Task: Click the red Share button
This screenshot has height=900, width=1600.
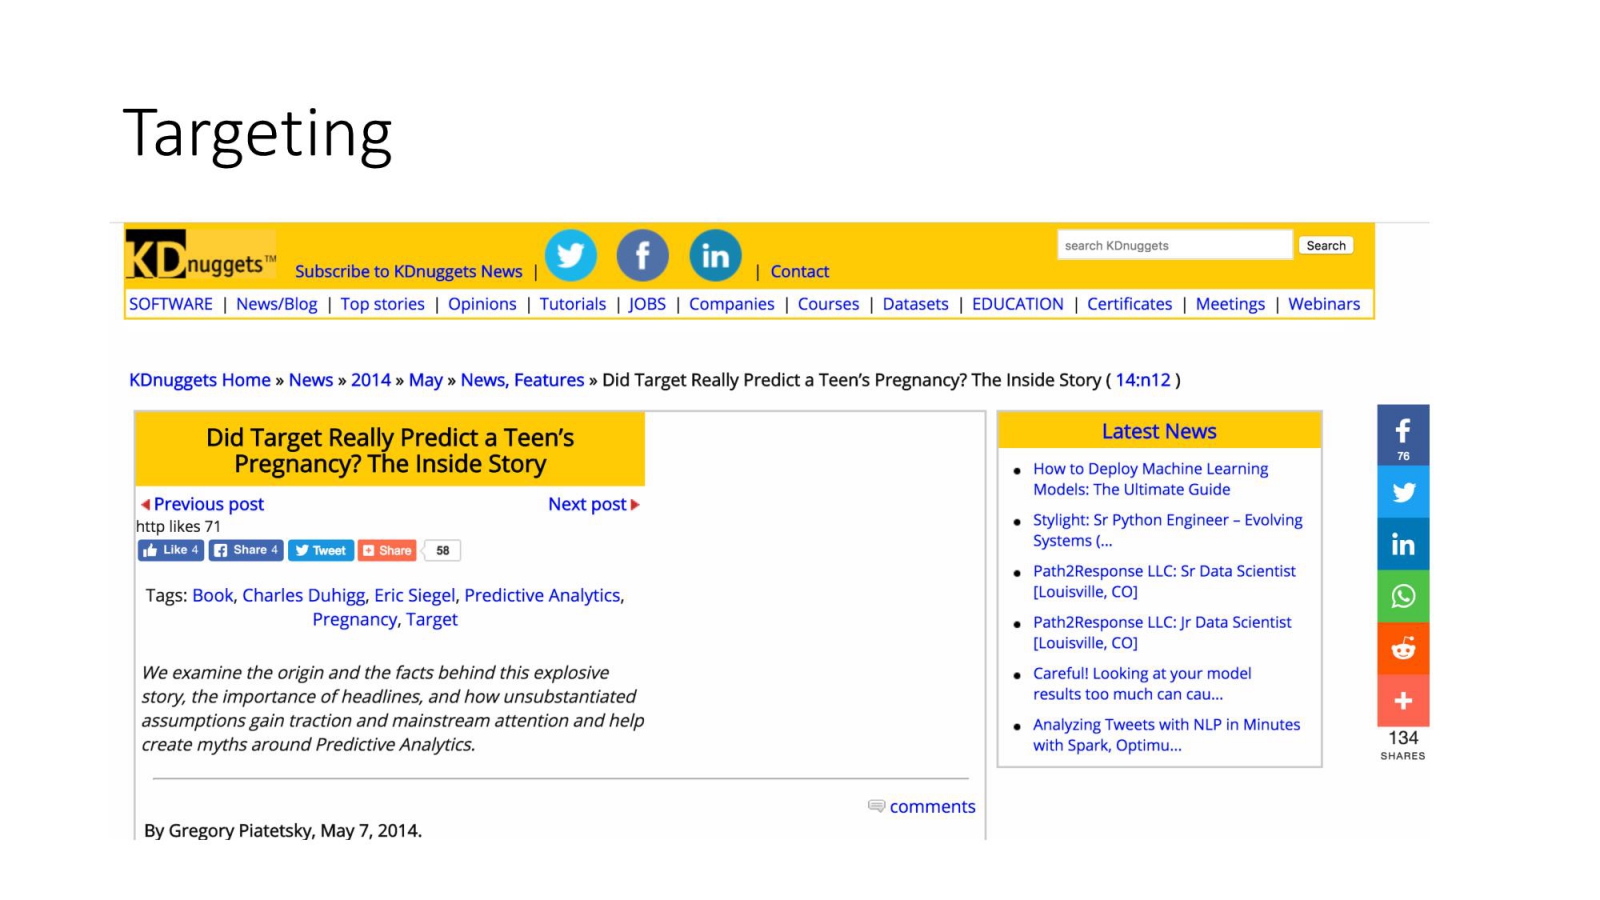Action: click(x=387, y=550)
